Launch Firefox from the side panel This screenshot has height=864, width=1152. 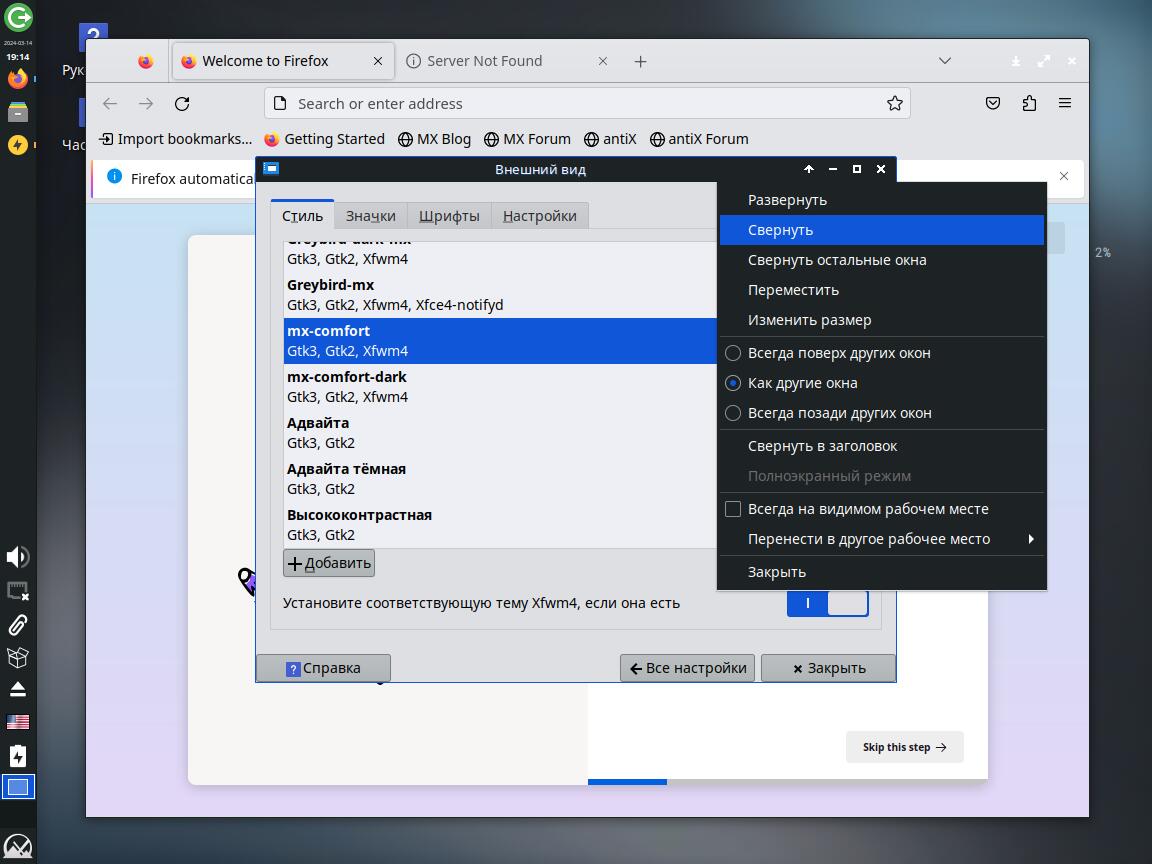coord(18,79)
